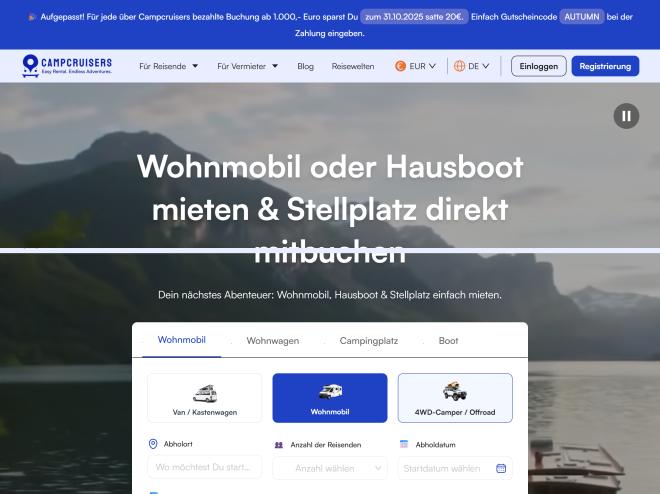Switch to Boot tab
The width and height of the screenshot is (660, 494).
pos(448,341)
